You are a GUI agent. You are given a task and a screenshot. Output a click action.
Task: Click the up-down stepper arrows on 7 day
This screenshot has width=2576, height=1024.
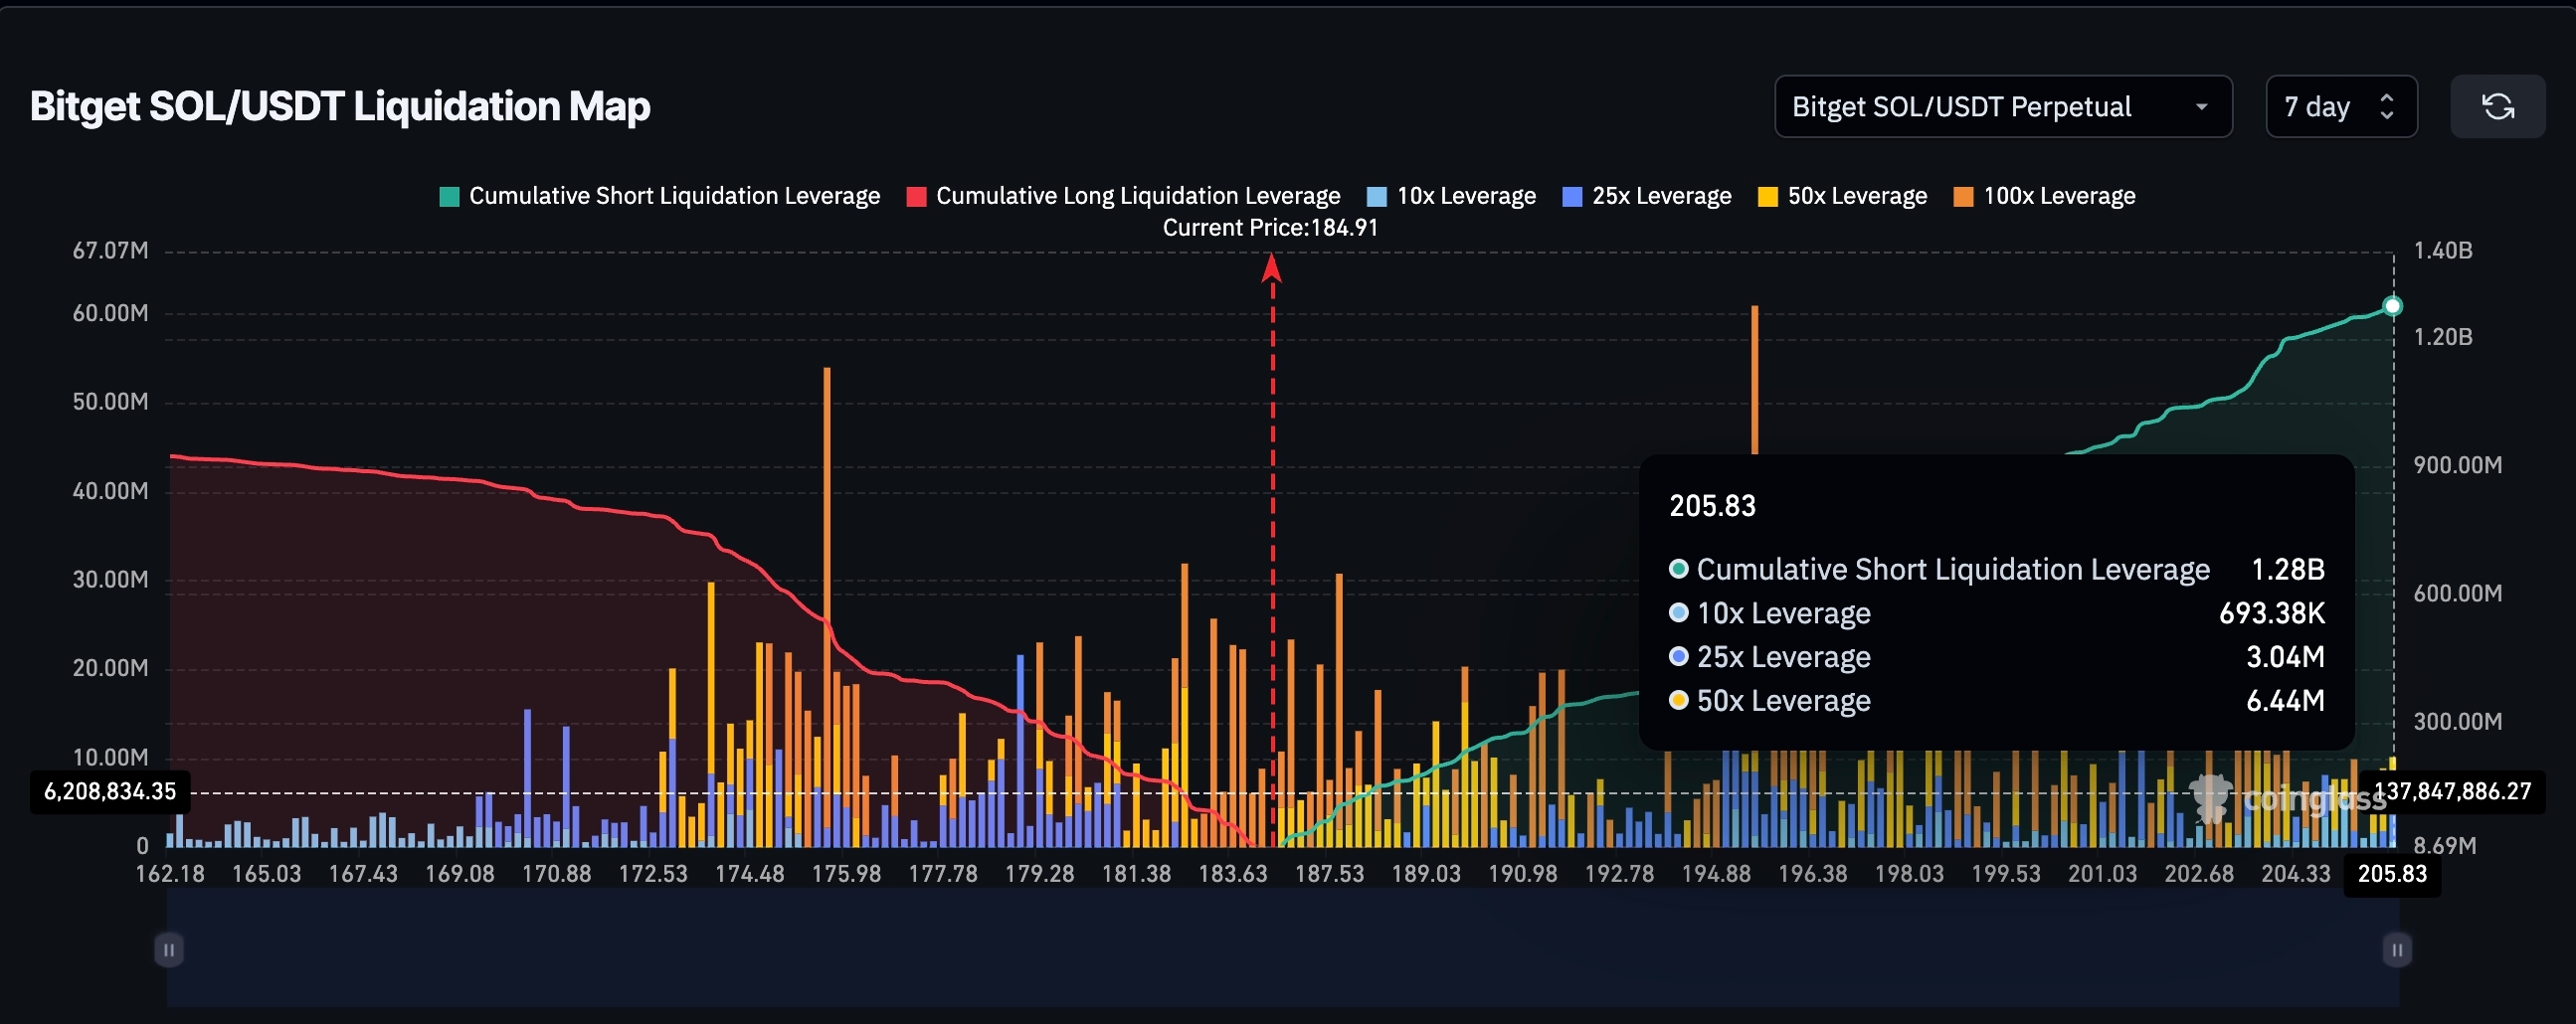(x=2387, y=106)
